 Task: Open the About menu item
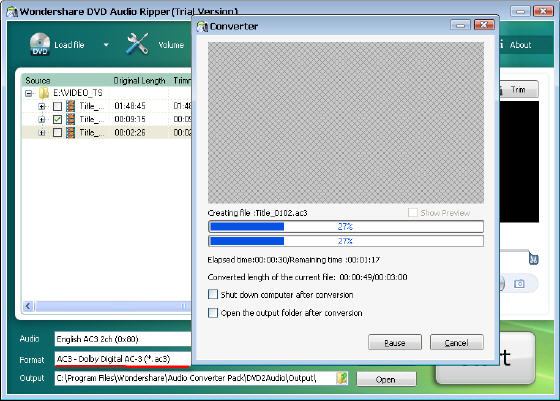point(520,45)
